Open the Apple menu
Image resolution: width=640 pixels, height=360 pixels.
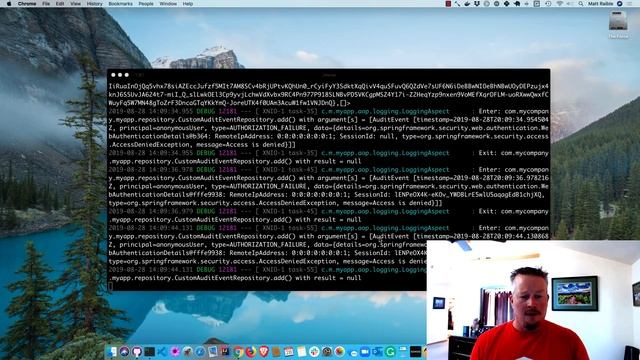(x=9, y=4)
